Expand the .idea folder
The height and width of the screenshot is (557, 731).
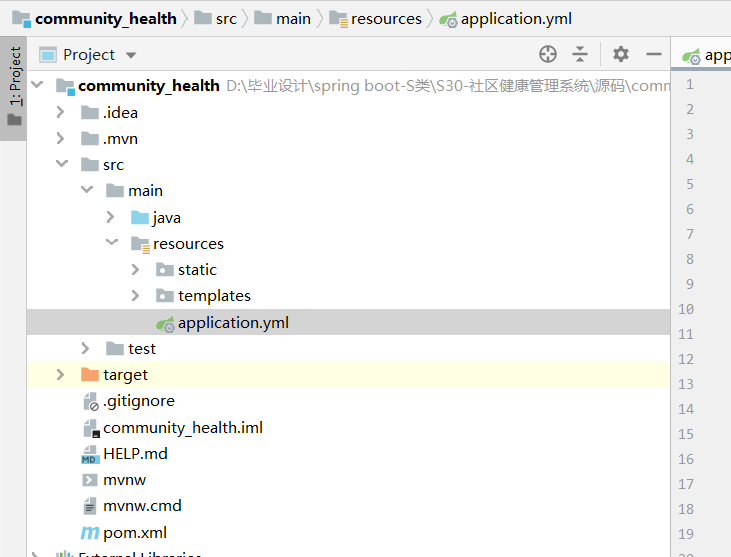click(x=61, y=112)
